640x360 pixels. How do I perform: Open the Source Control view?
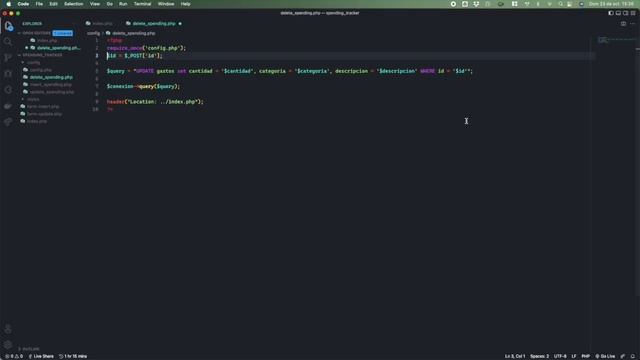coord(8,58)
